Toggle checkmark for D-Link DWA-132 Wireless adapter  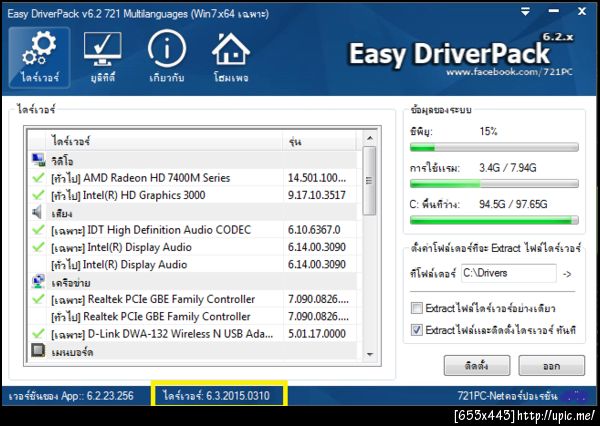click(x=38, y=333)
